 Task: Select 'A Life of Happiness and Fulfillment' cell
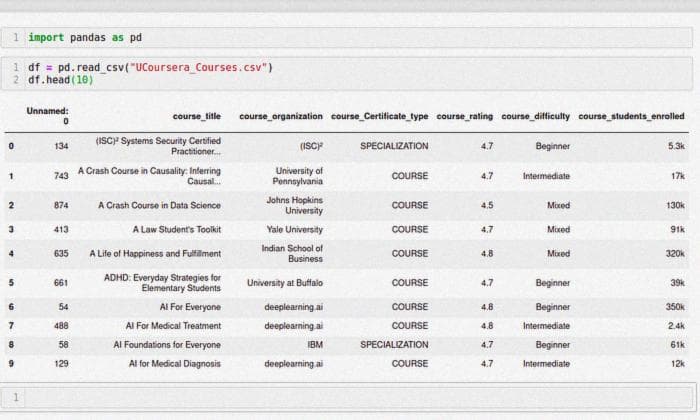tap(155, 254)
